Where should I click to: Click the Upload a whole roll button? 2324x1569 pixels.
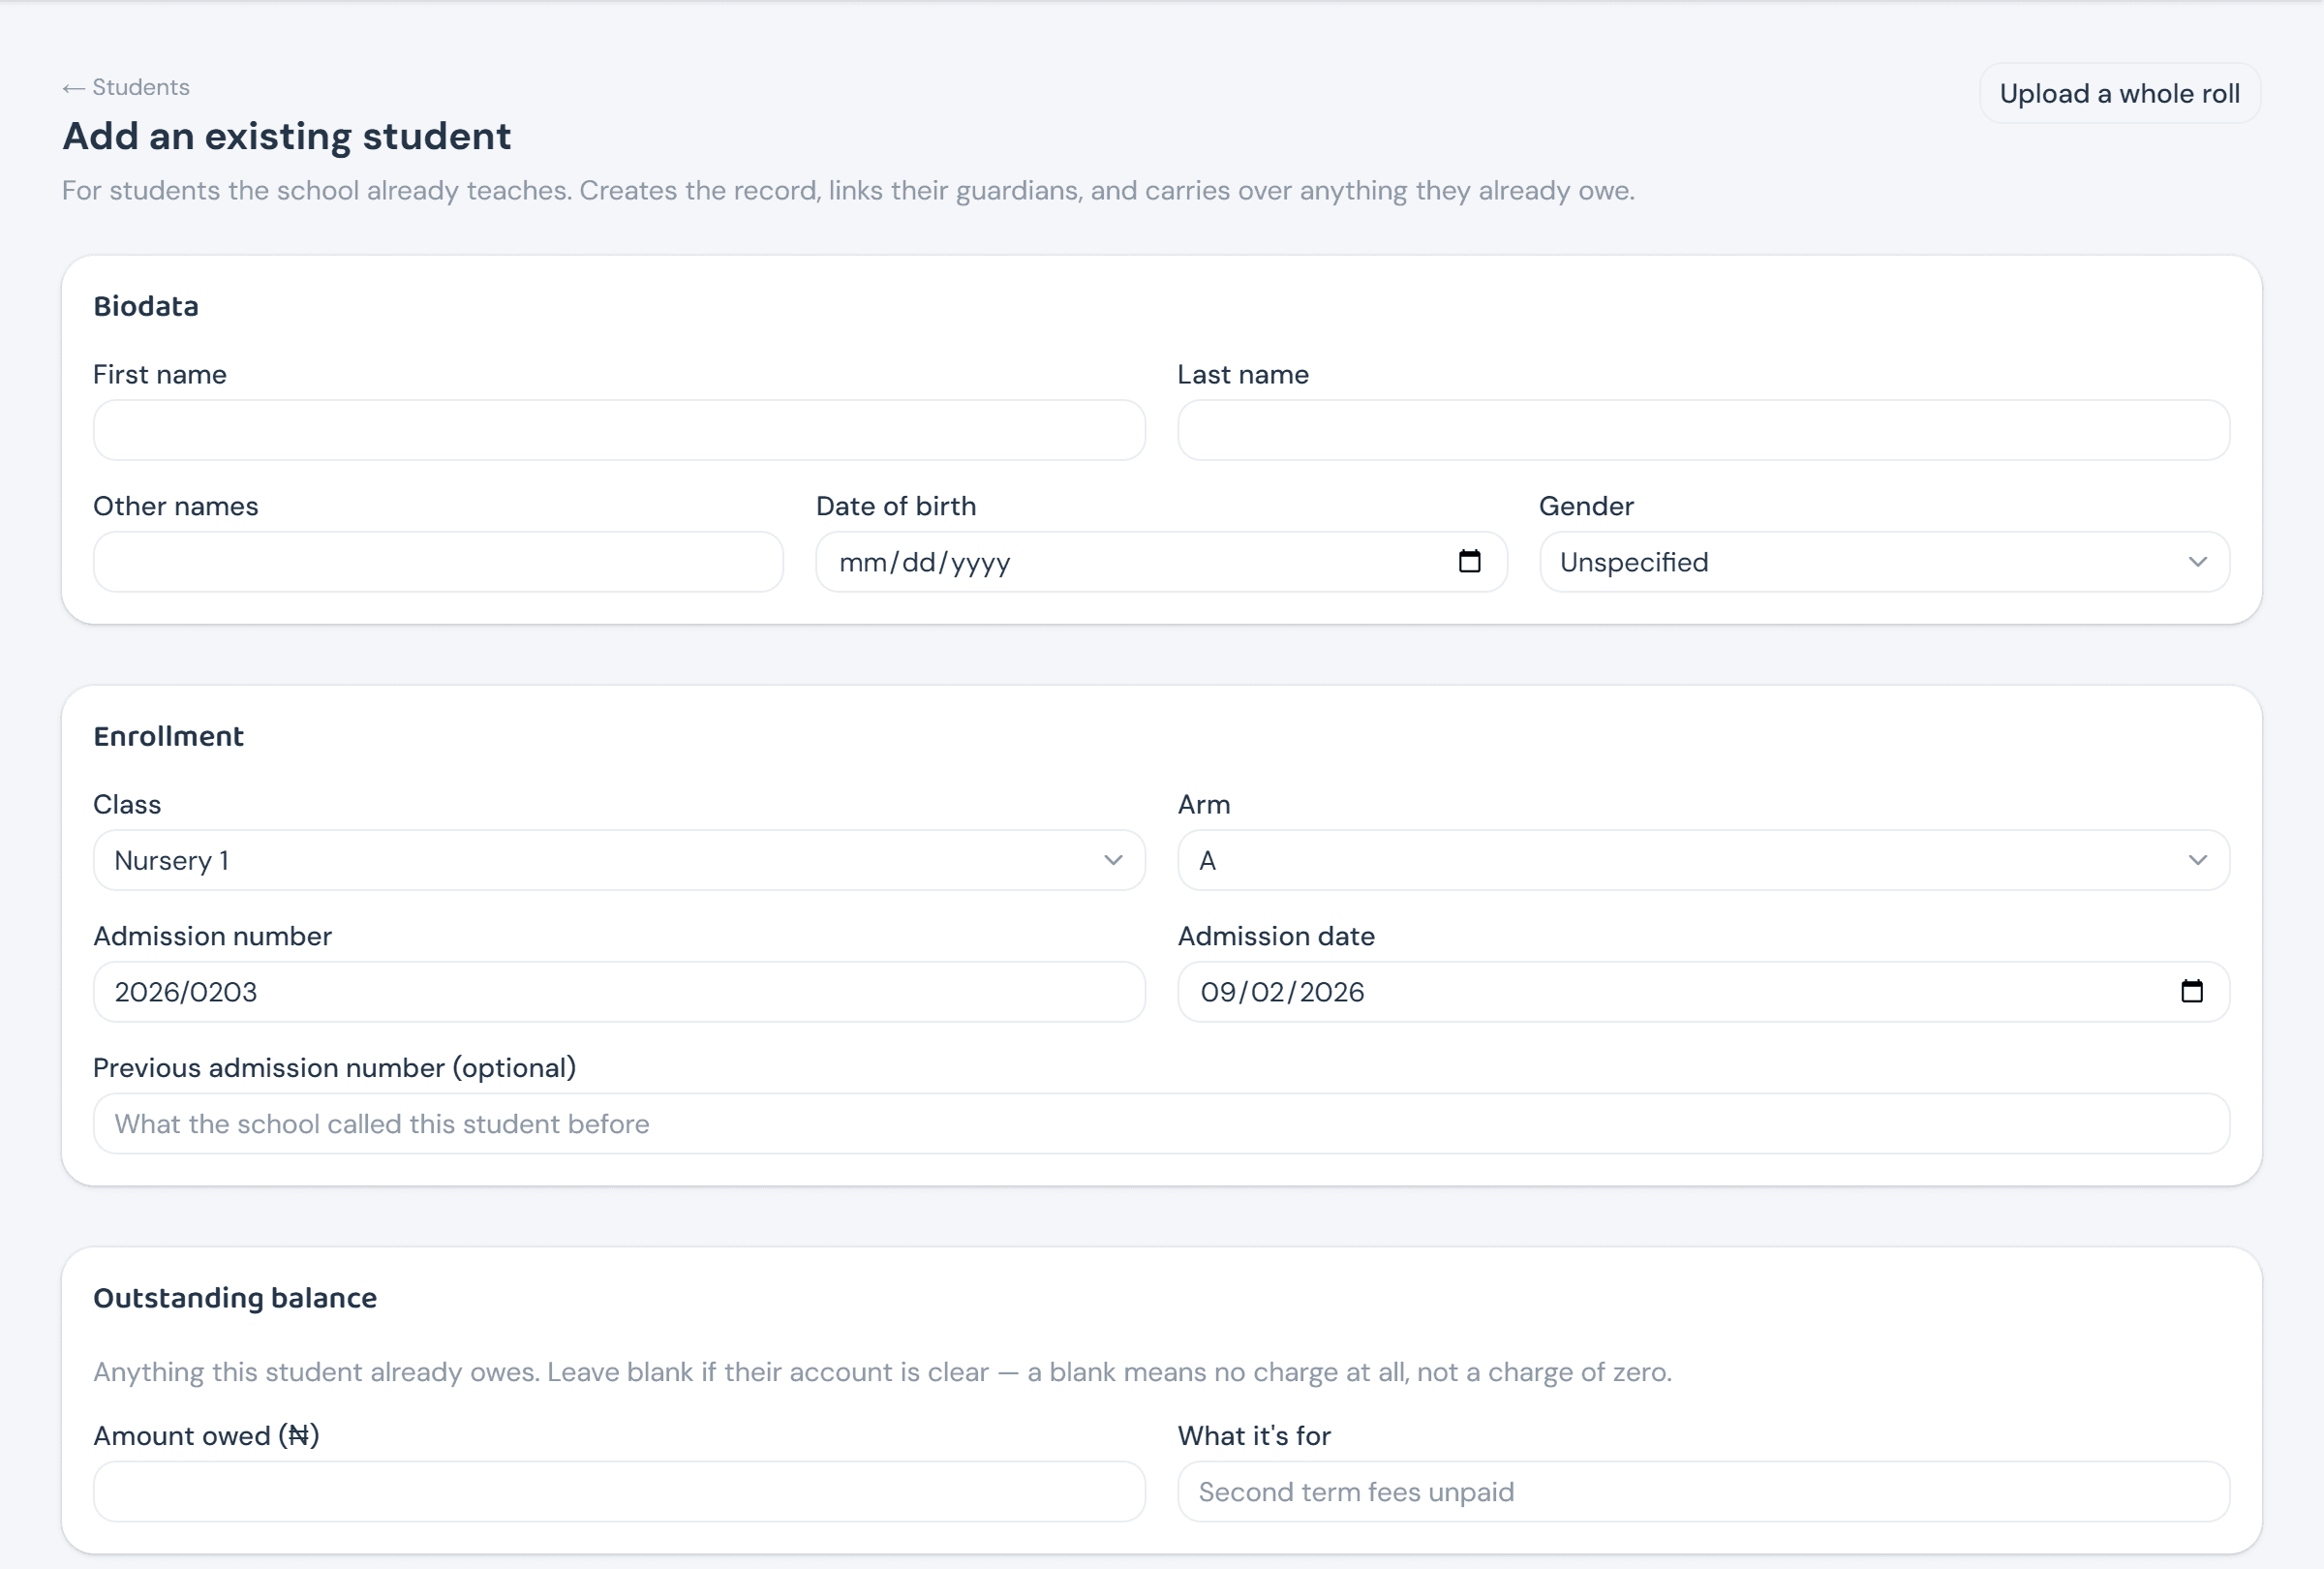(2119, 94)
